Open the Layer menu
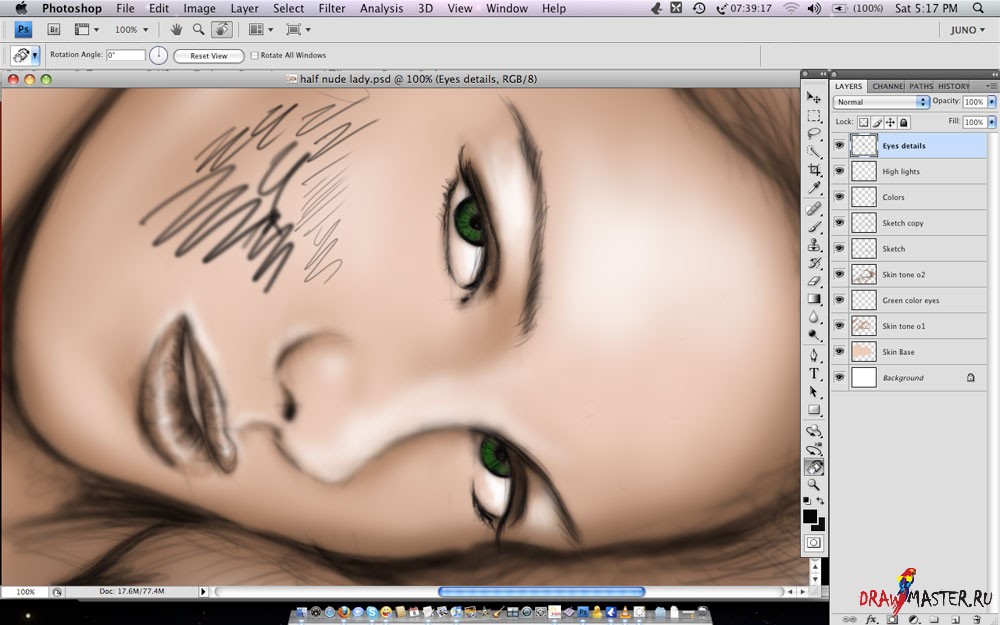The image size is (1000, 625). point(244,8)
